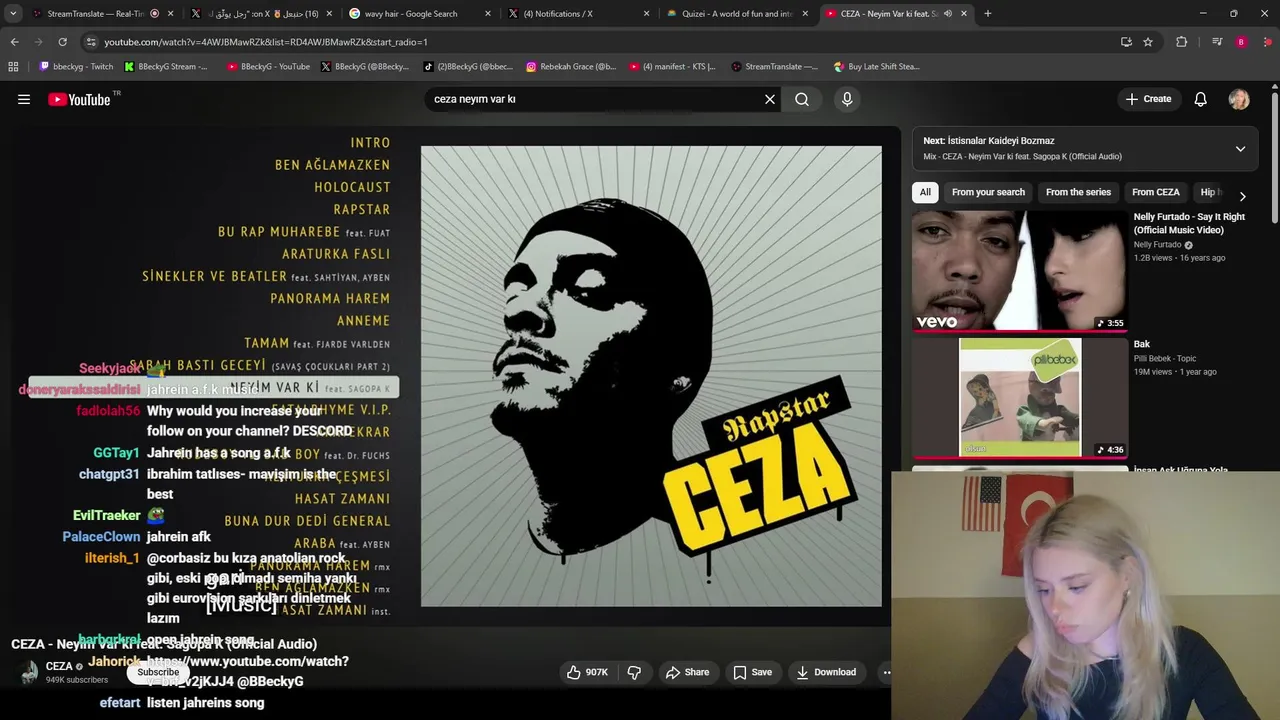The image size is (1280, 720).
Task: Open TikTok (2)BBeckyG bookmark
Action: pos(468,67)
